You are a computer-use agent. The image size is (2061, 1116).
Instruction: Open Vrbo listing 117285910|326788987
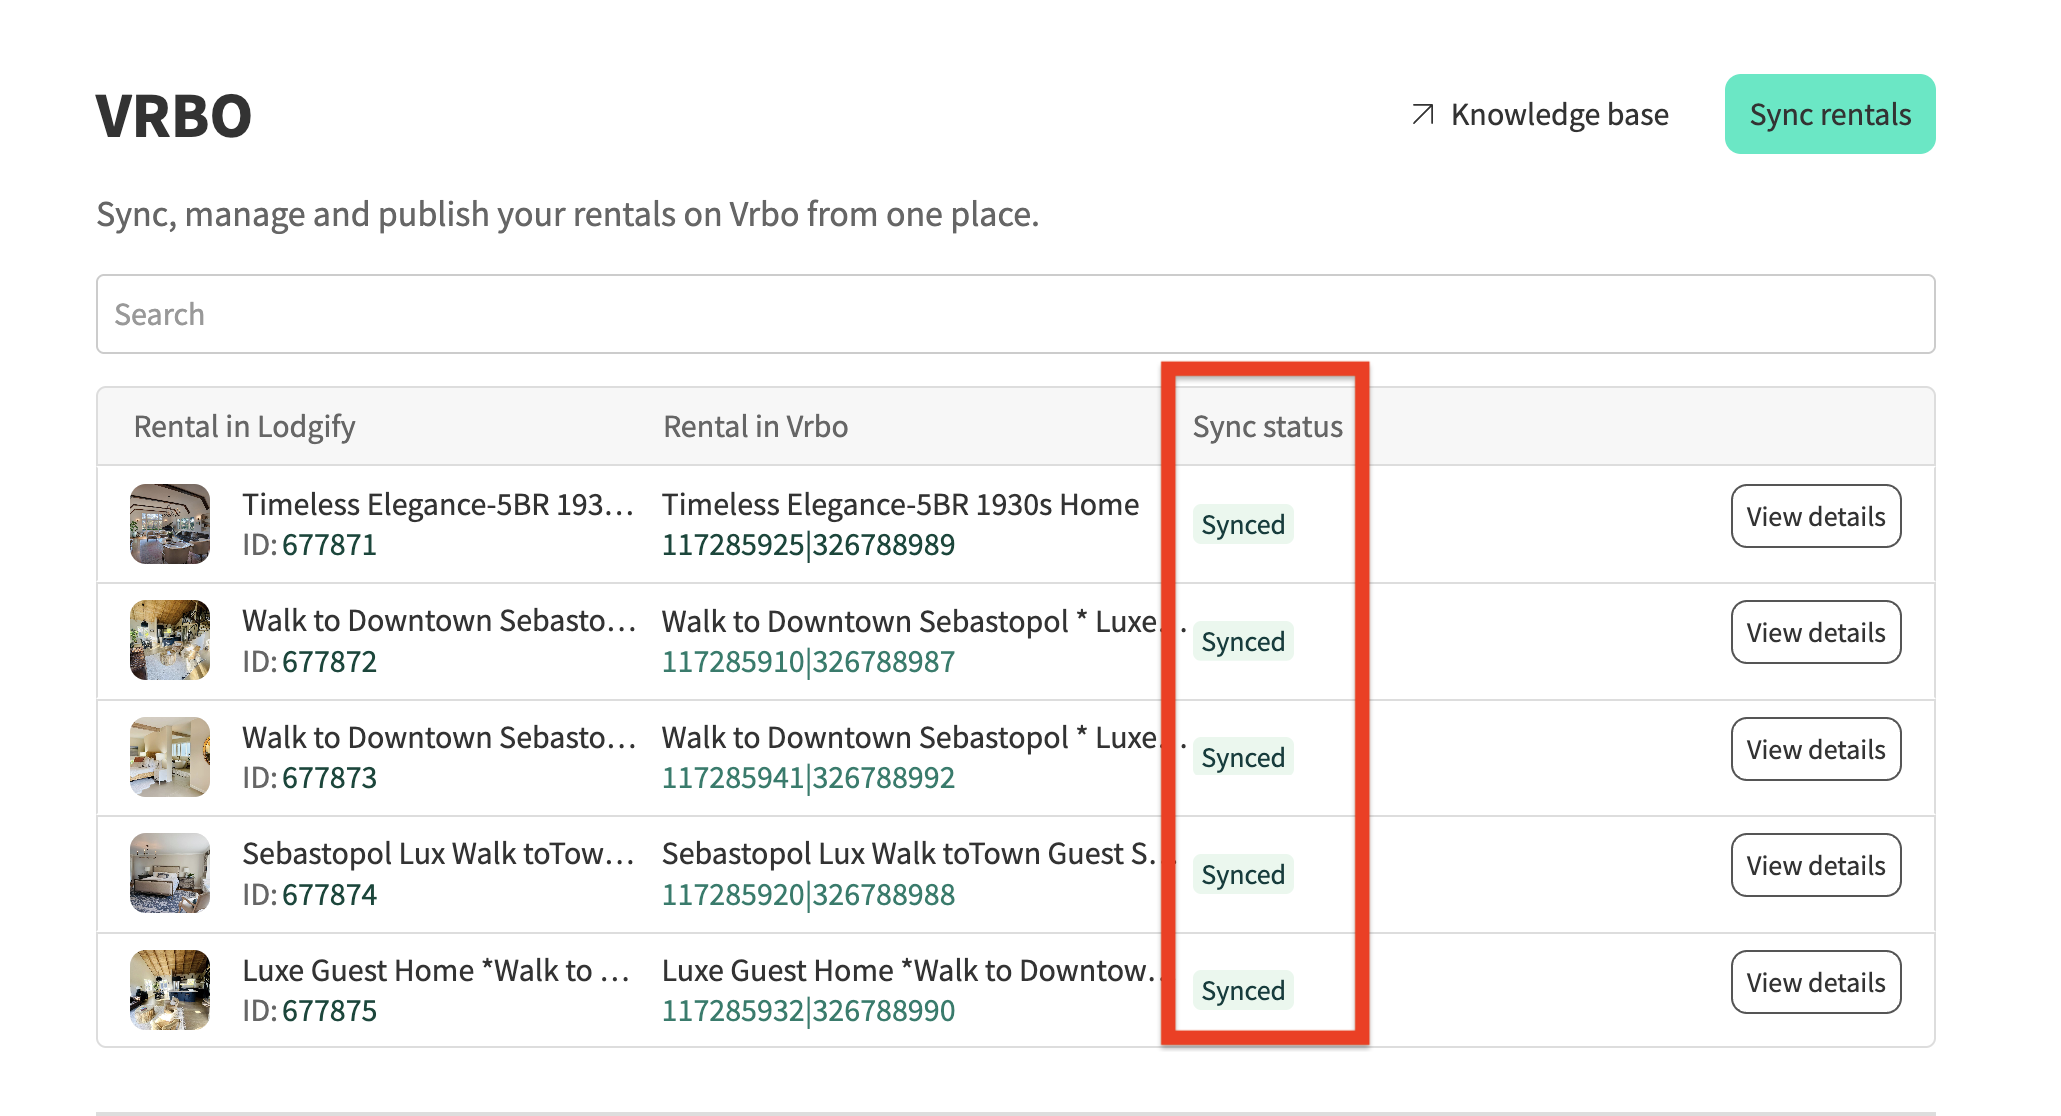(x=808, y=662)
